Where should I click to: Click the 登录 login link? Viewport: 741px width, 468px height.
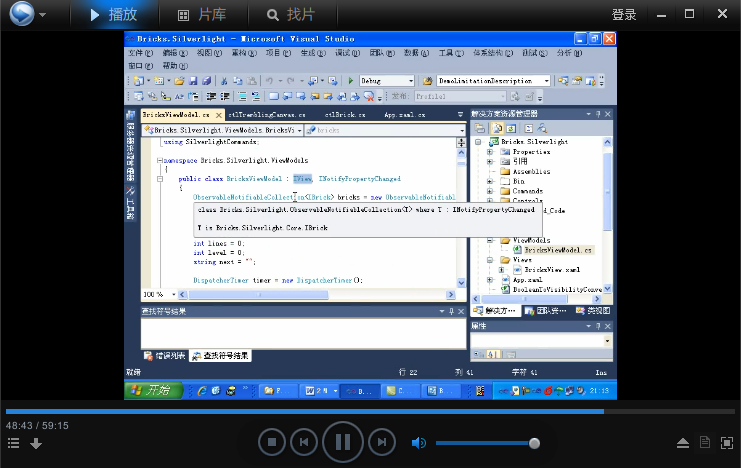coord(624,15)
